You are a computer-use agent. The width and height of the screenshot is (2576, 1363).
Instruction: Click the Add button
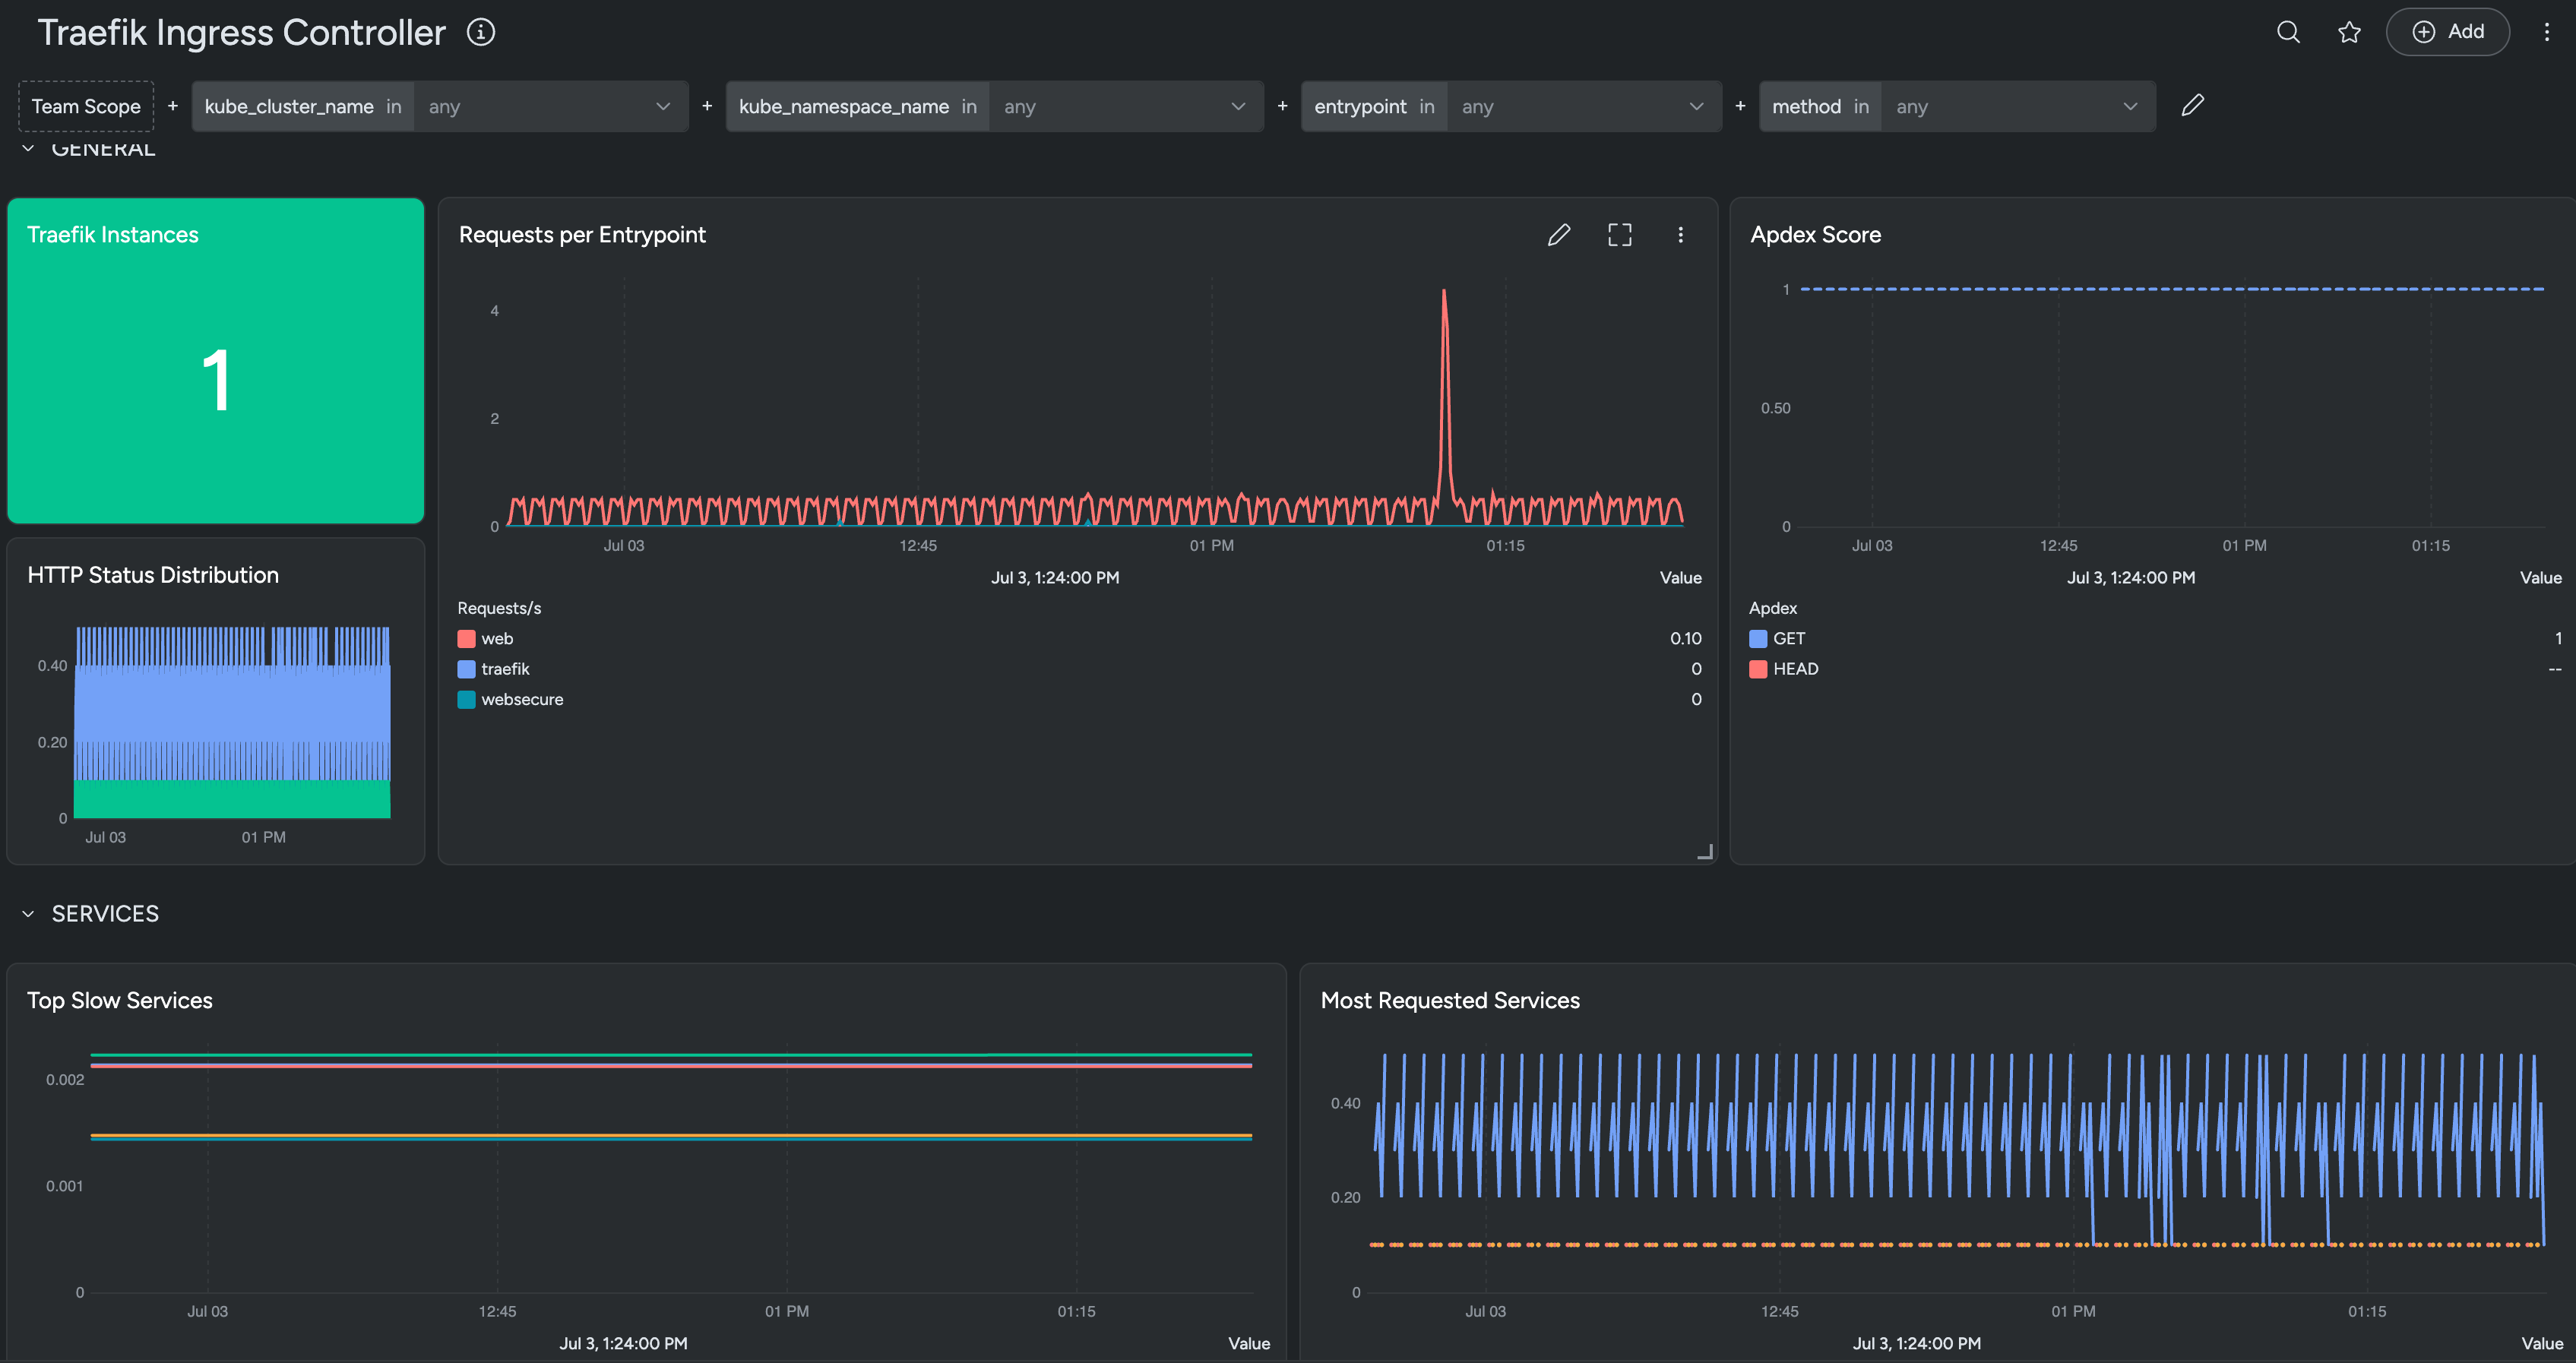coord(2447,32)
